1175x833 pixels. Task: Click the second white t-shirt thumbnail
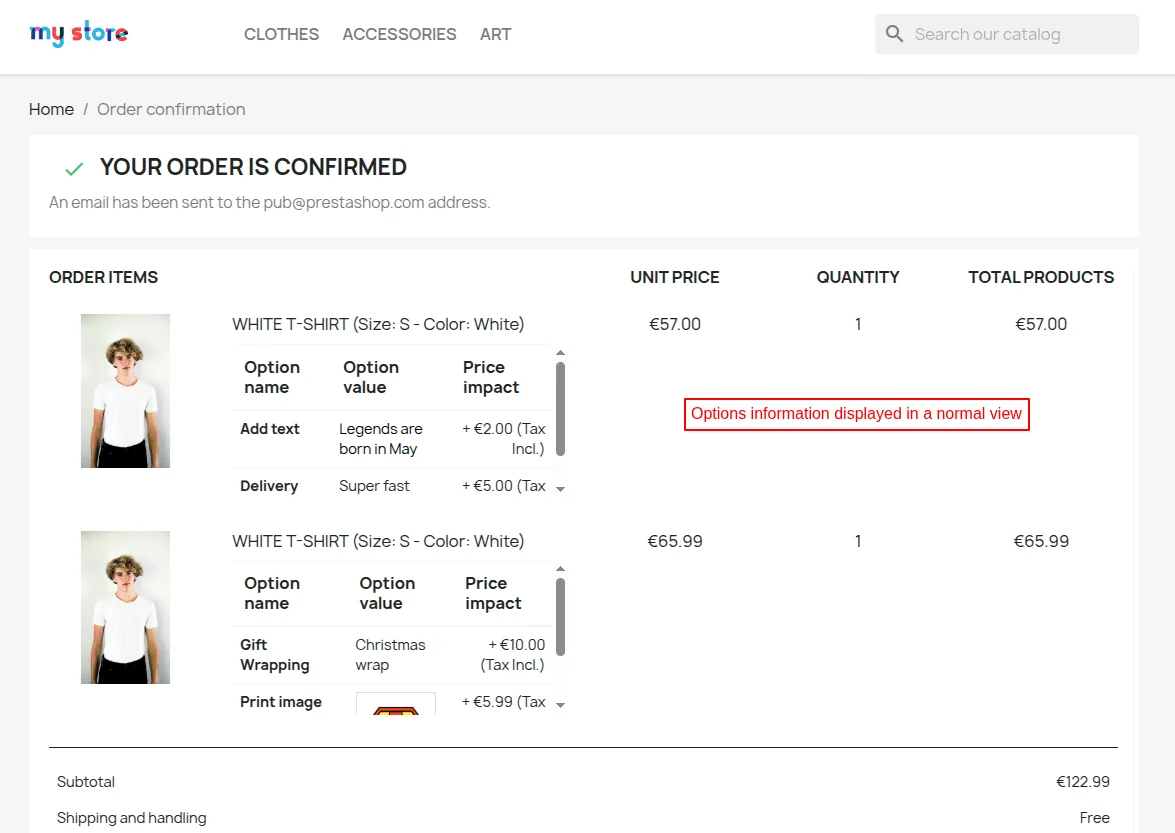(x=125, y=607)
